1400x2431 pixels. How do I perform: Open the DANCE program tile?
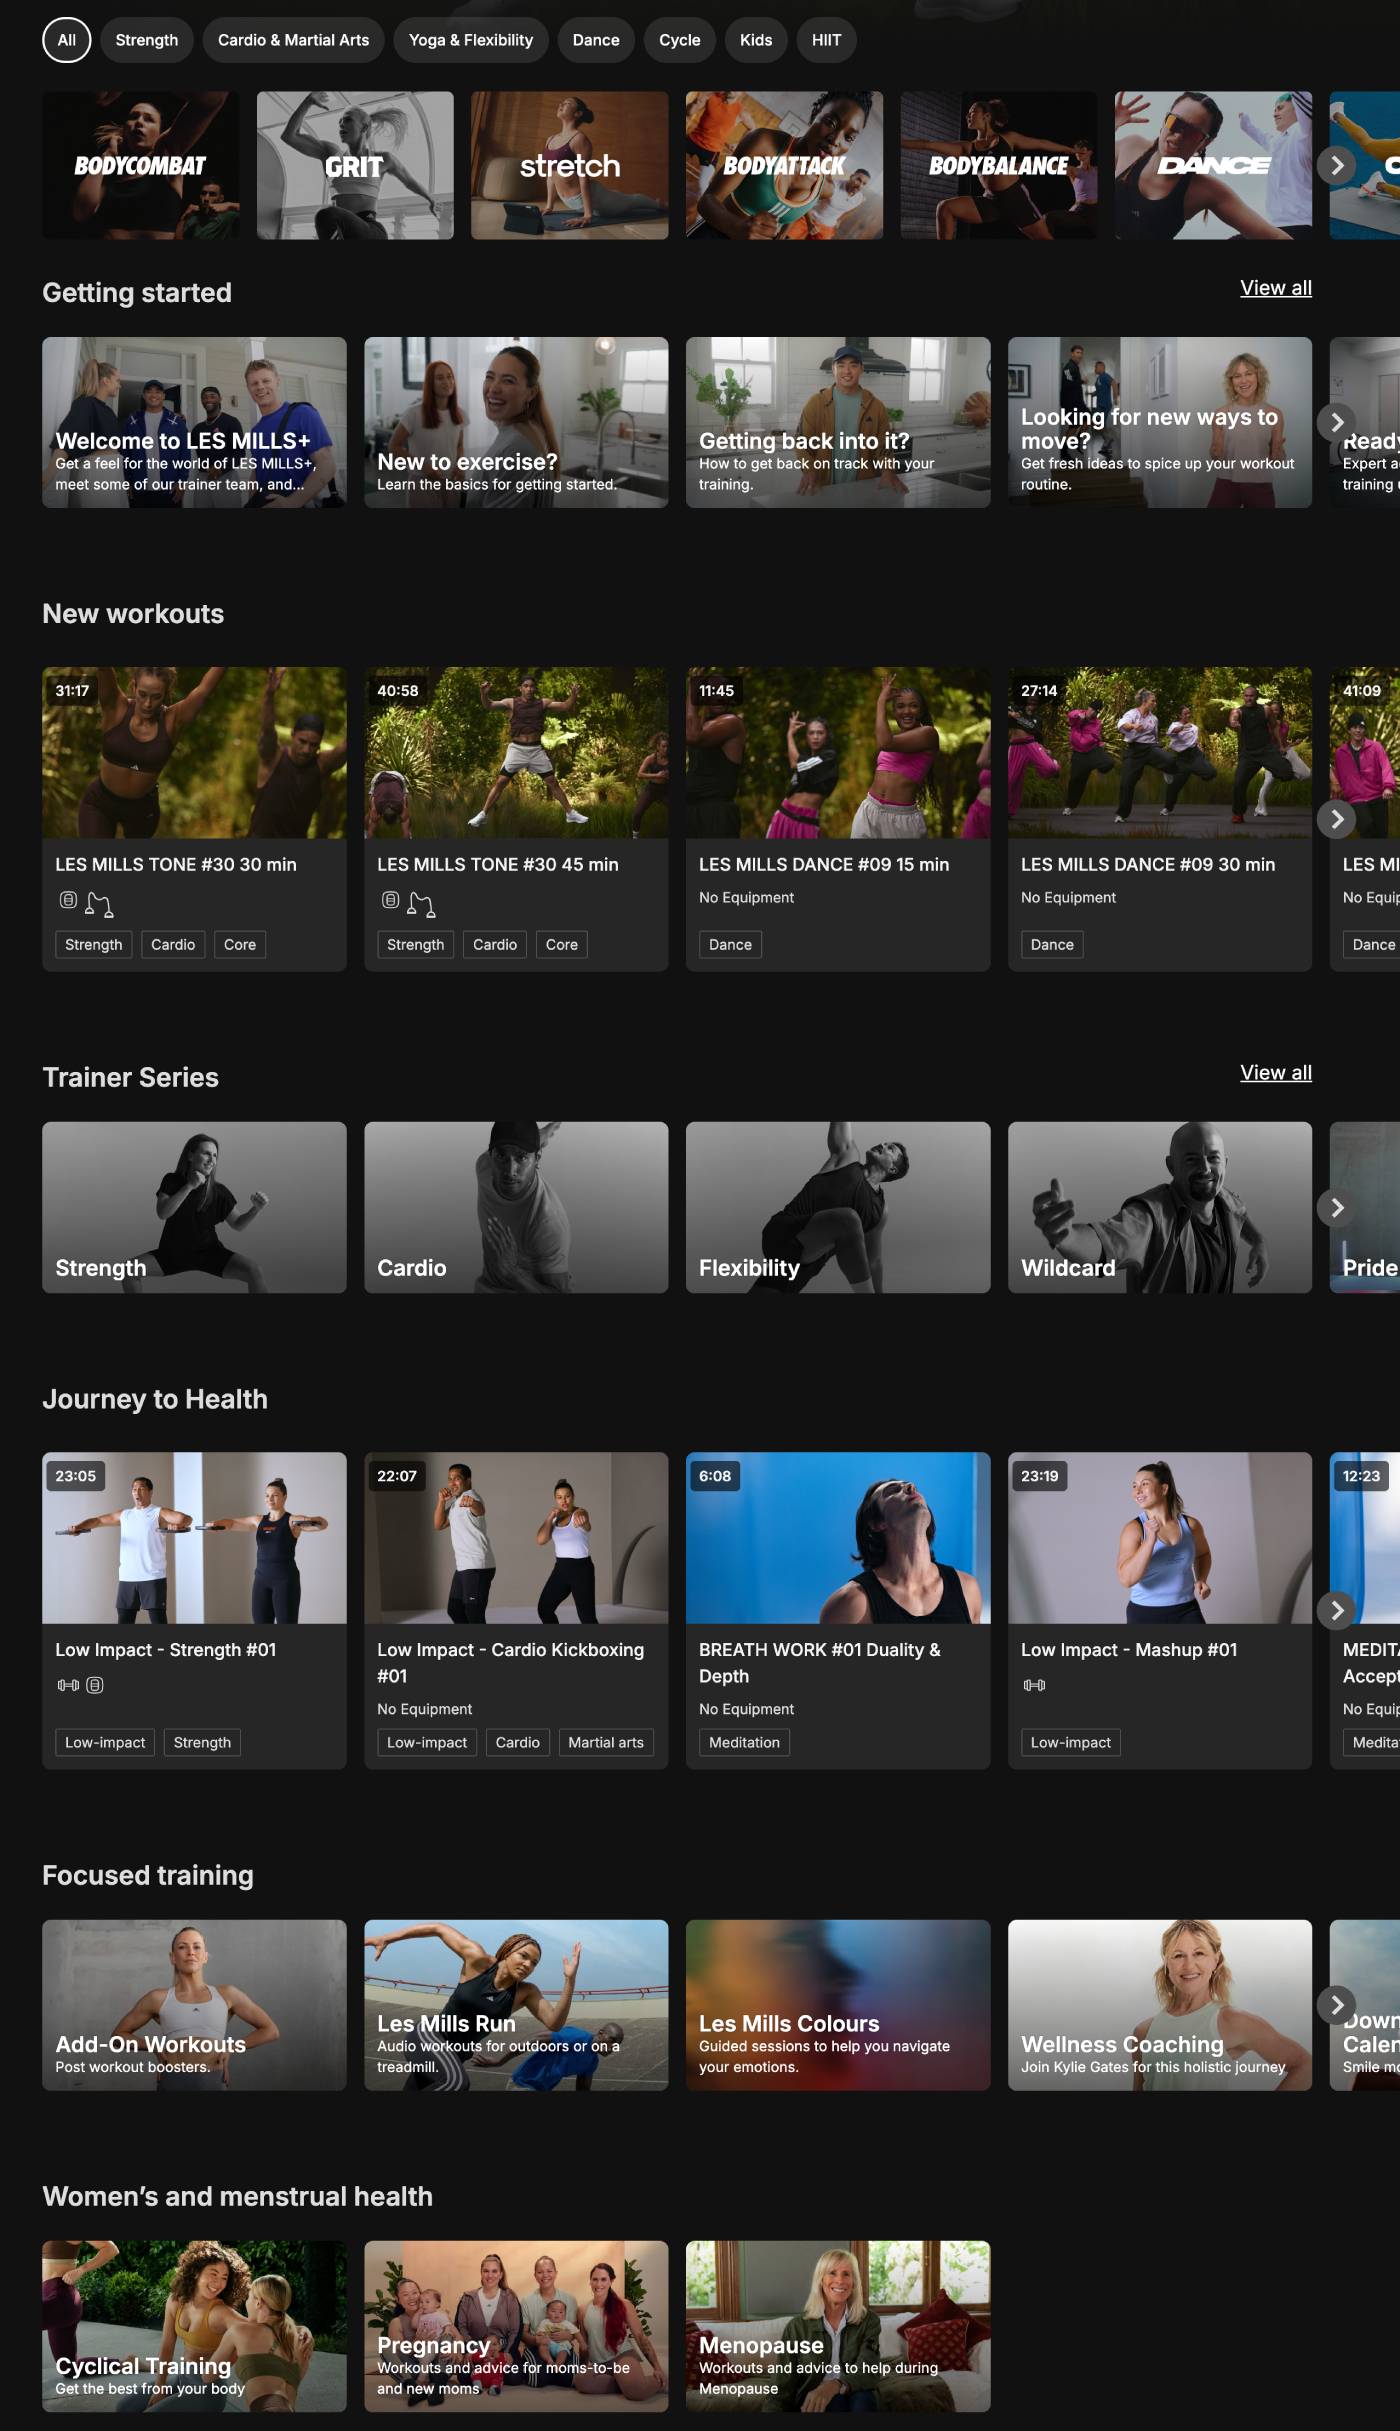1214,165
